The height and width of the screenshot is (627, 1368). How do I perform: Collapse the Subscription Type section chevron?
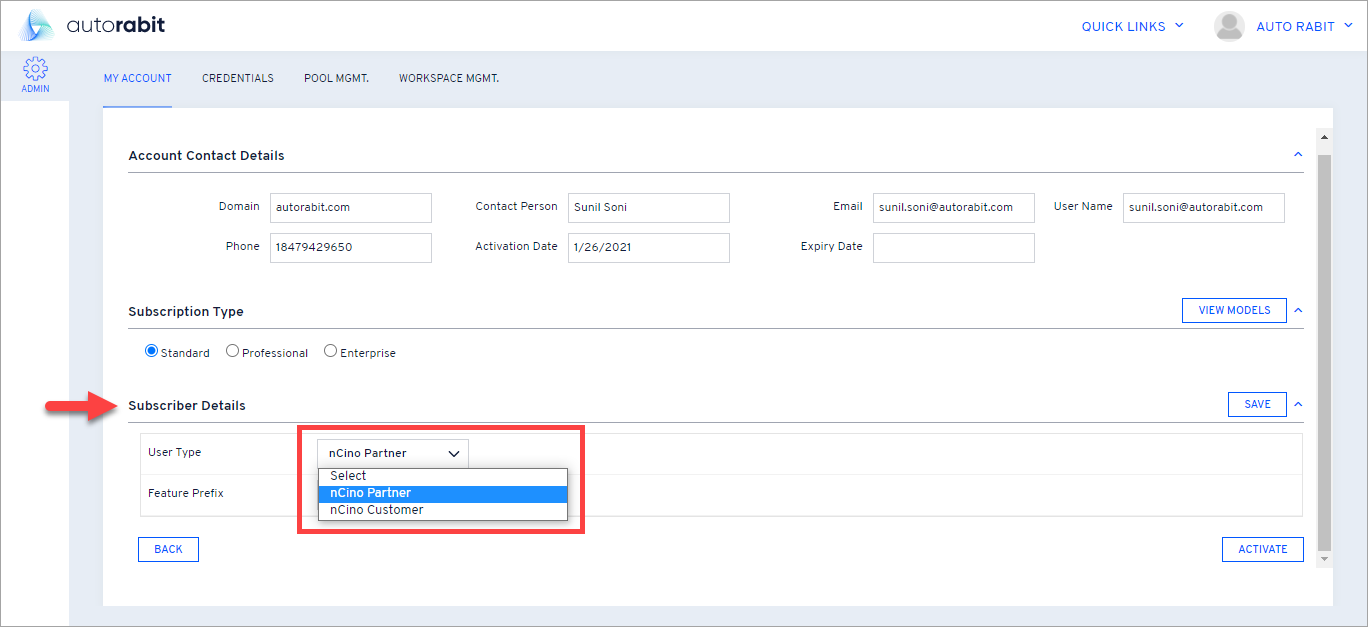point(1298,311)
